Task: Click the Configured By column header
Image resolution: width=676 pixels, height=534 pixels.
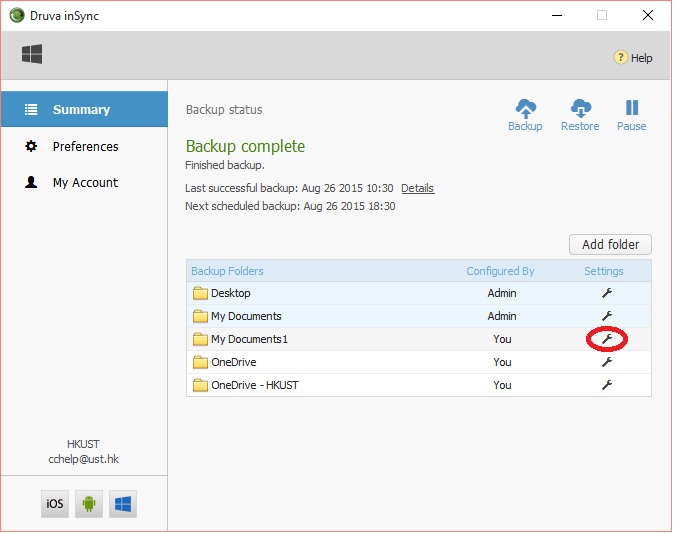Action: pyautogui.click(x=500, y=271)
